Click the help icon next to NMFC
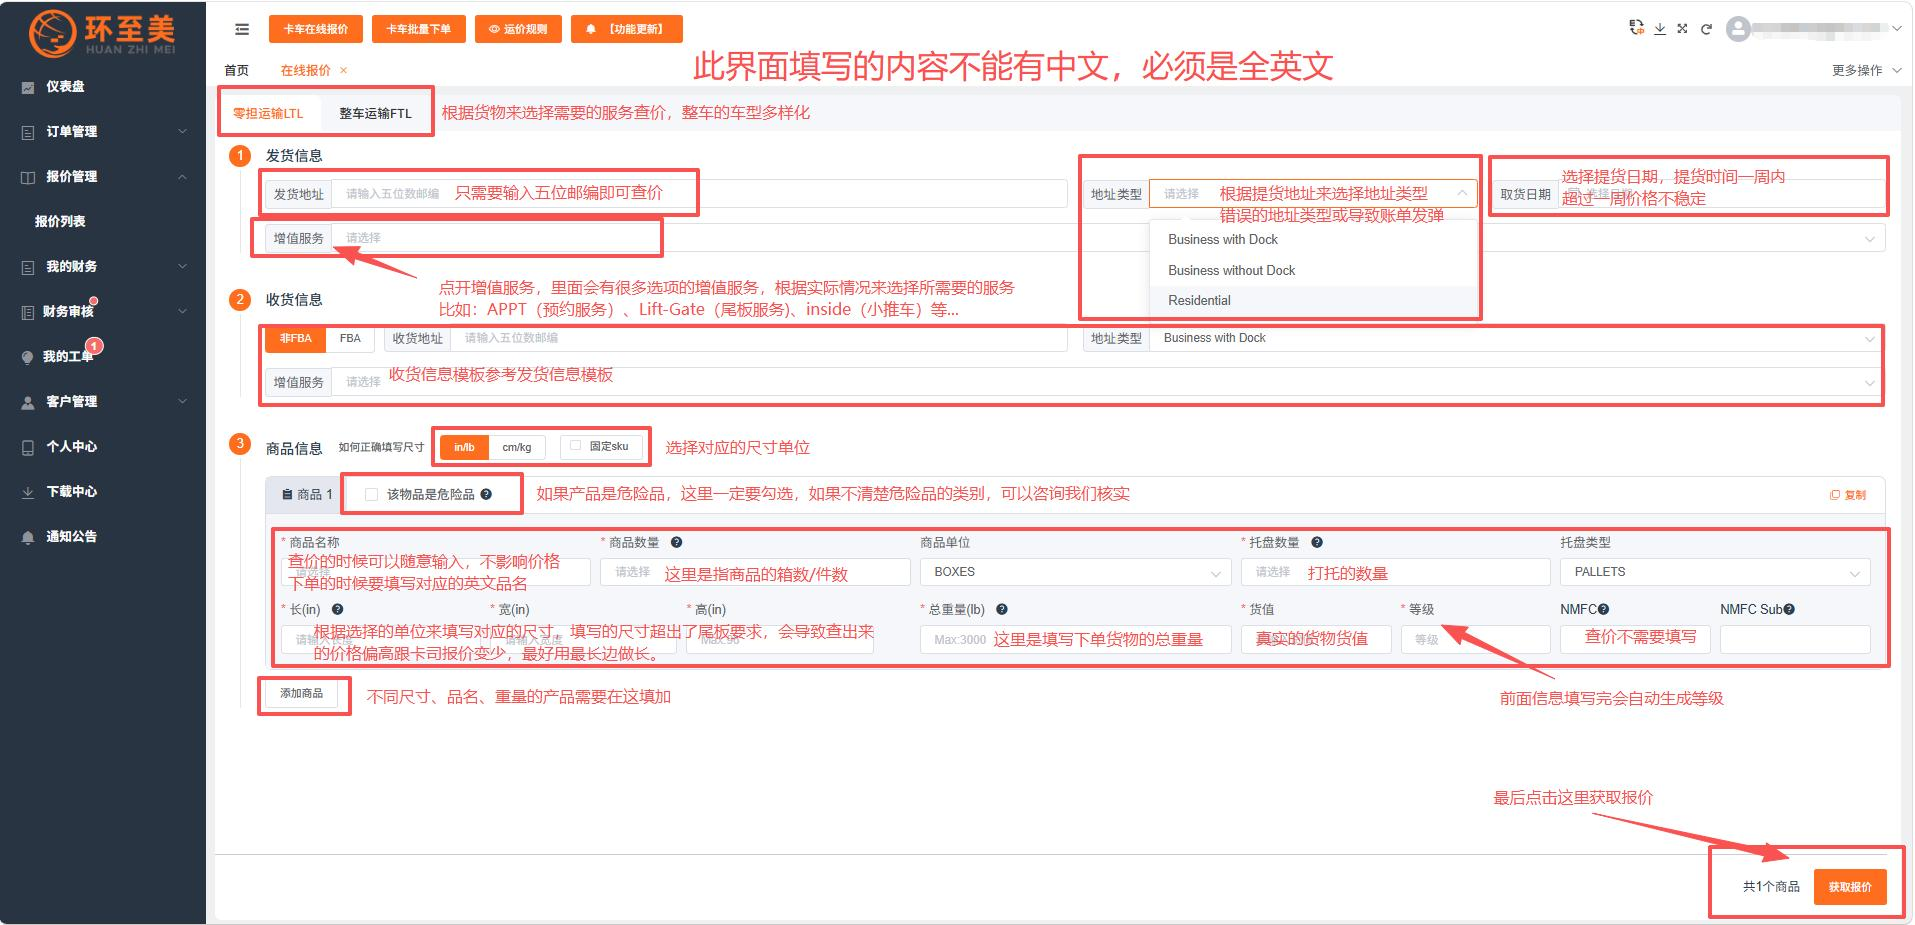The height and width of the screenshot is (925, 1915). [x=1604, y=609]
